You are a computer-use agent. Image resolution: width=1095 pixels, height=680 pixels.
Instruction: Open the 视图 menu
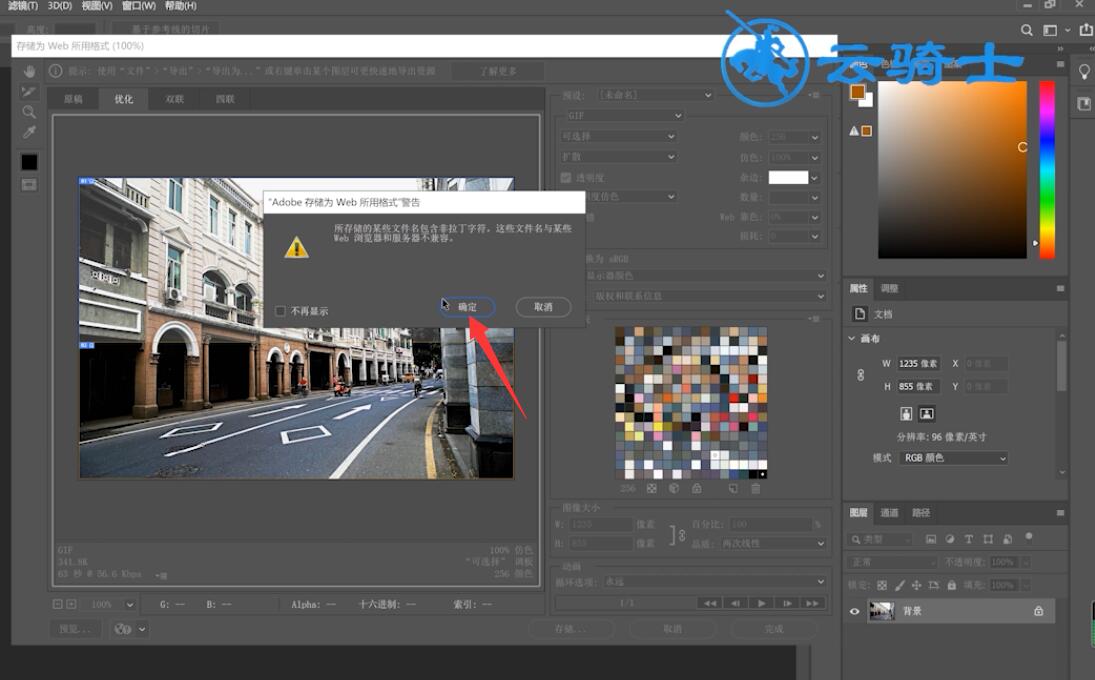97,6
